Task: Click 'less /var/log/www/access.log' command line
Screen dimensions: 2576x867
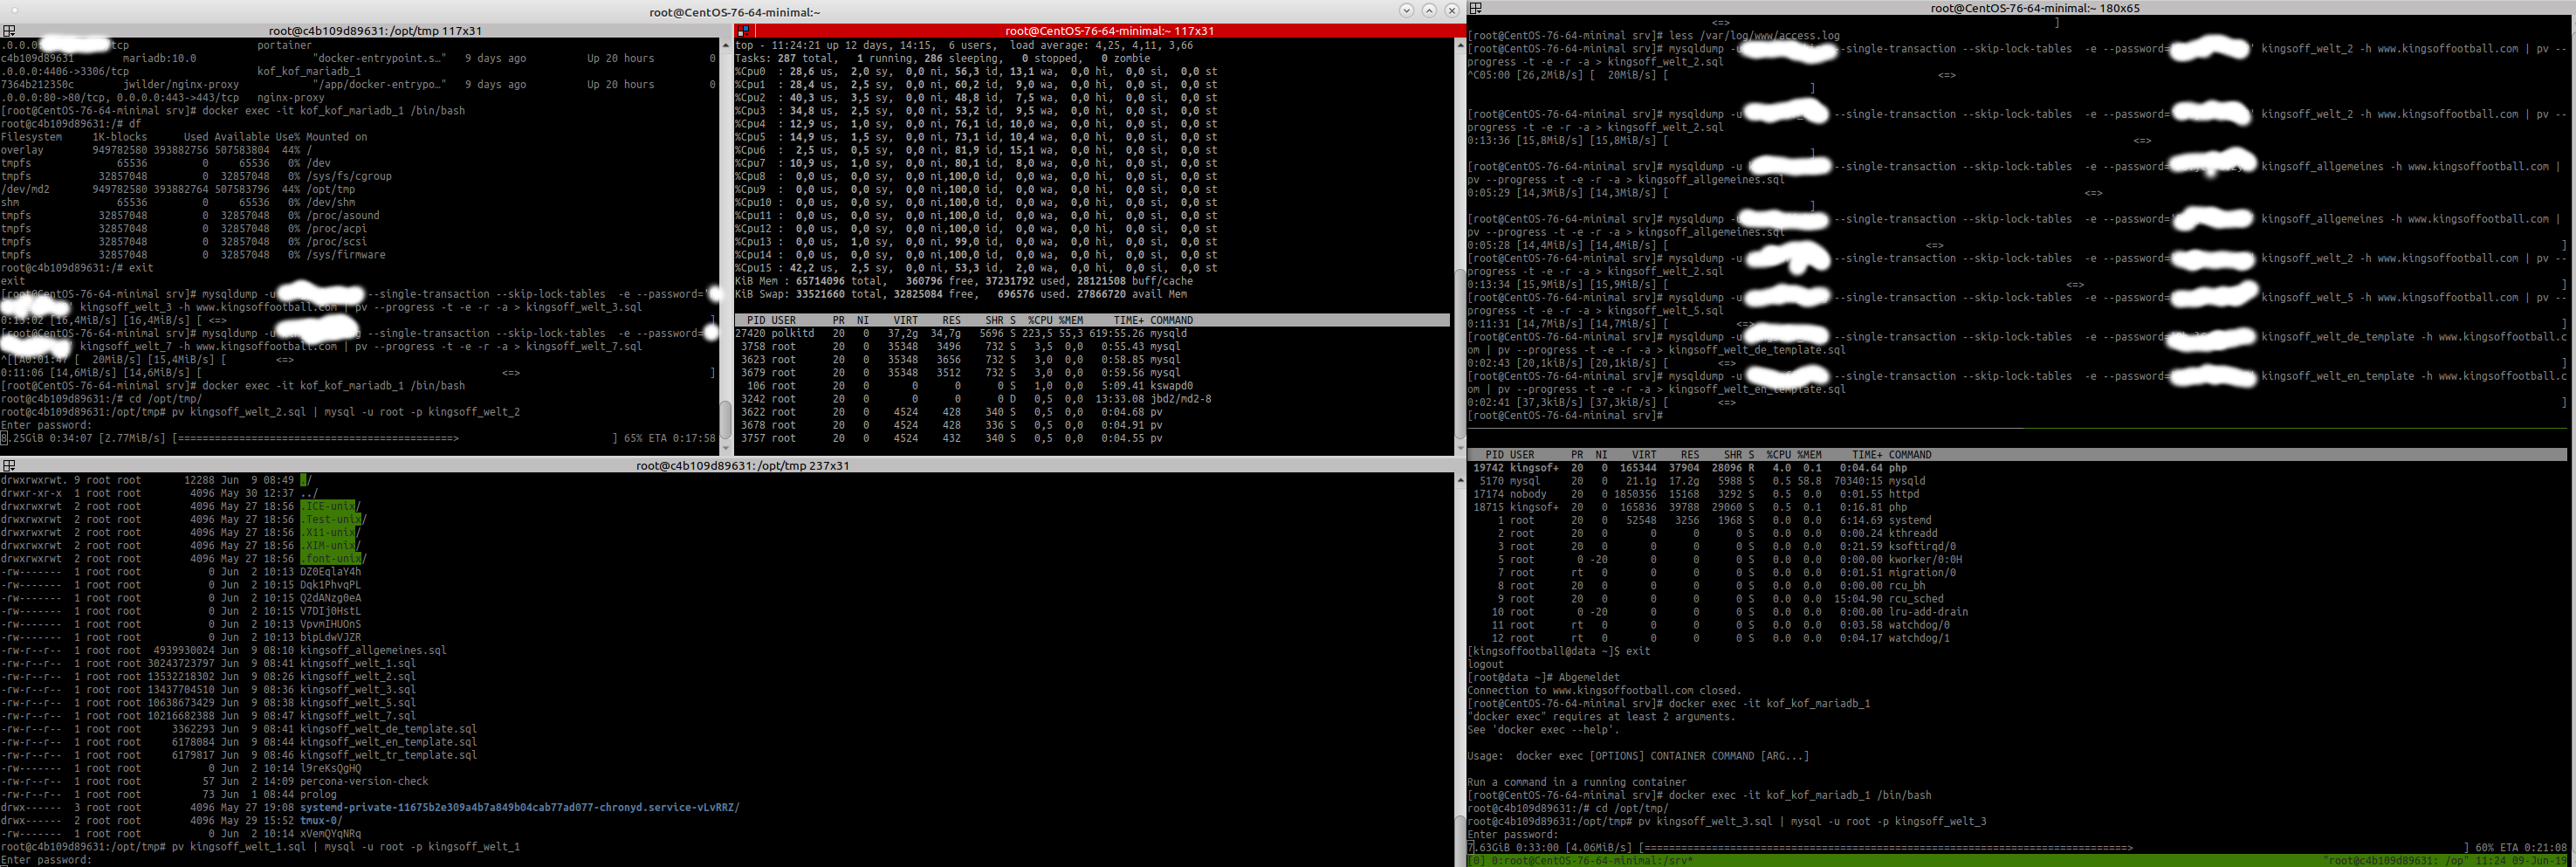Action: coord(1754,35)
